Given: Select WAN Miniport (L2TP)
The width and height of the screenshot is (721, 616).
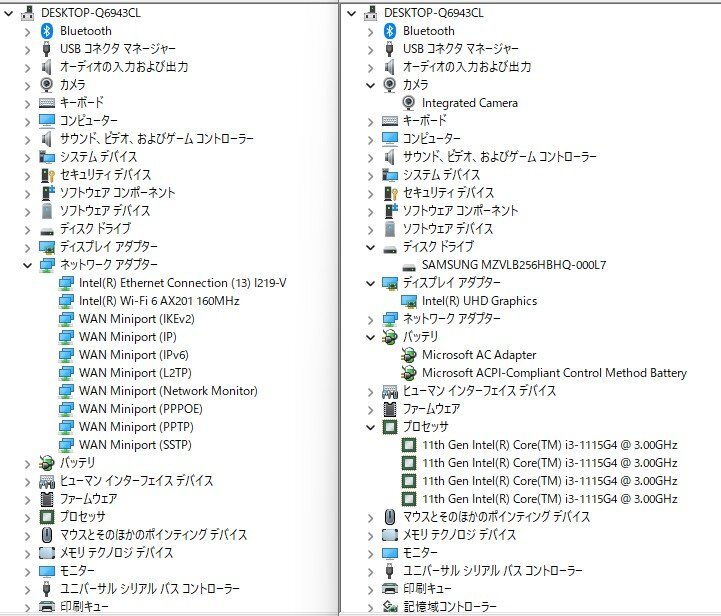Looking at the screenshot, I should 135,373.
